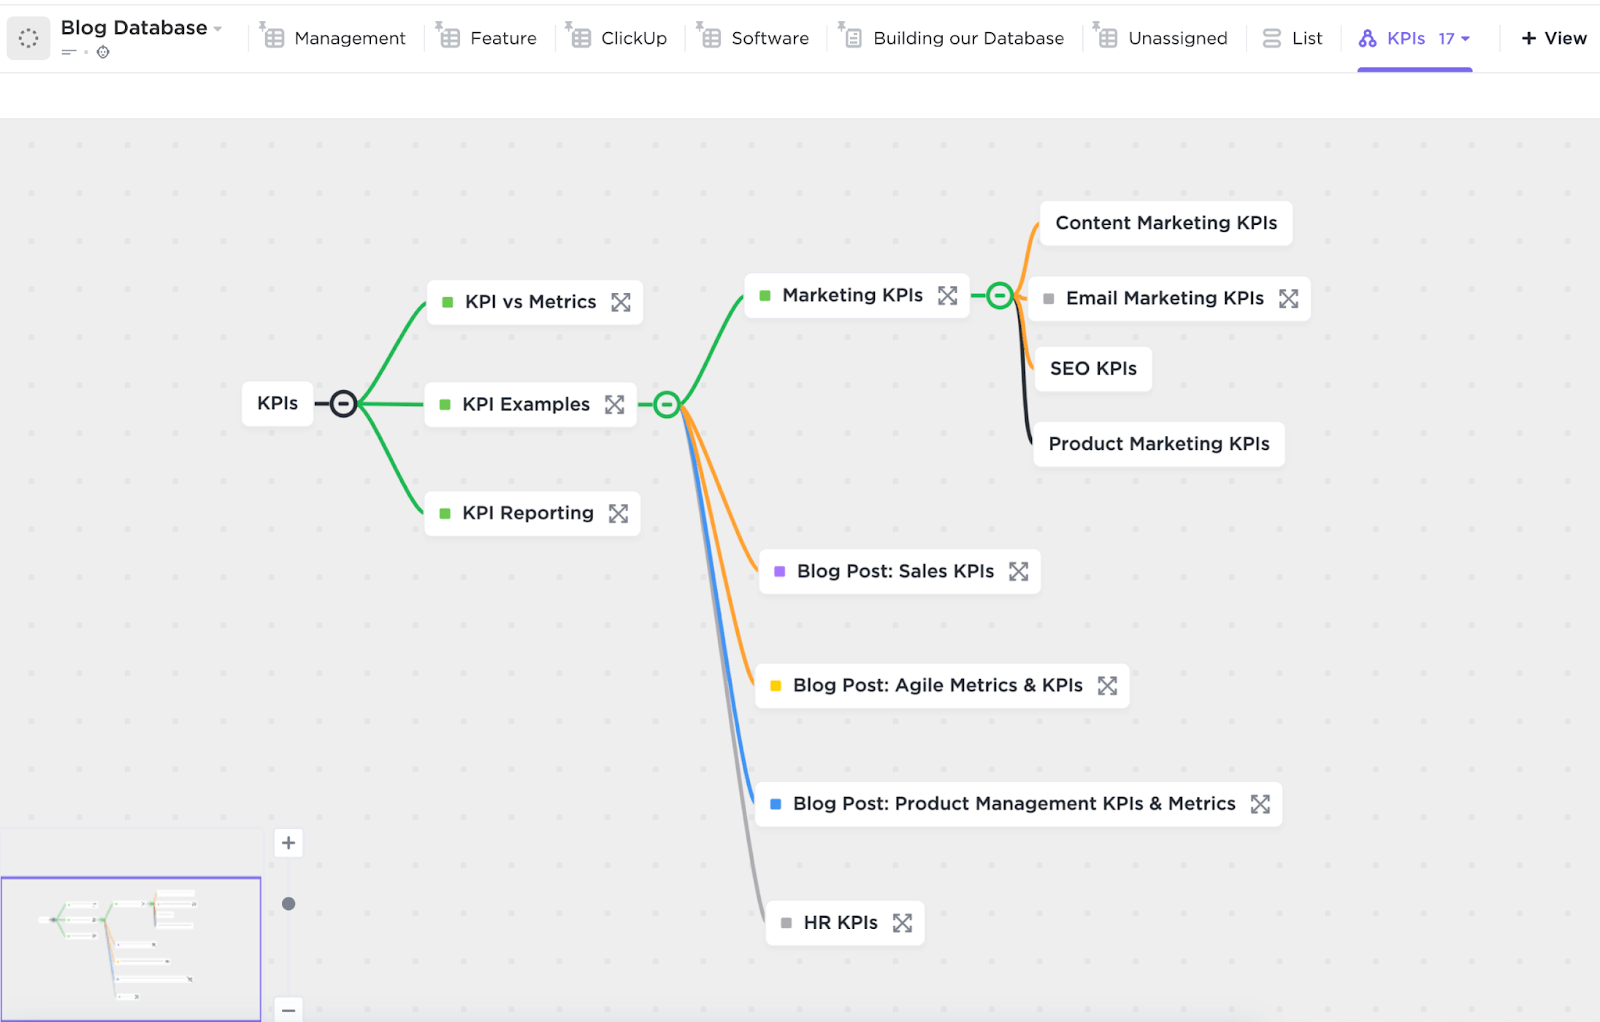Open Building our Database doc tab

click(952, 38)
